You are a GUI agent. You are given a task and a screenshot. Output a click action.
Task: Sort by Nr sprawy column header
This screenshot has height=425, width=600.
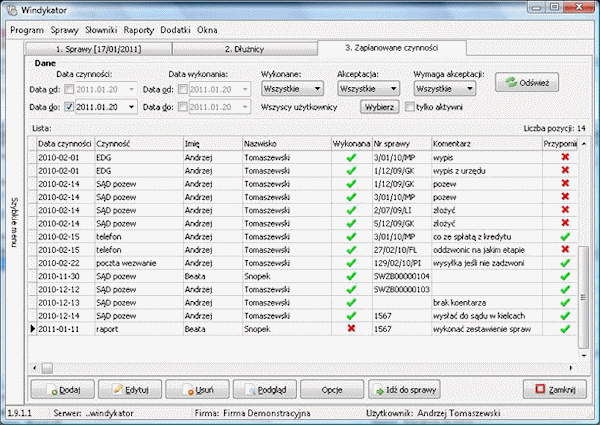(401, 144)
